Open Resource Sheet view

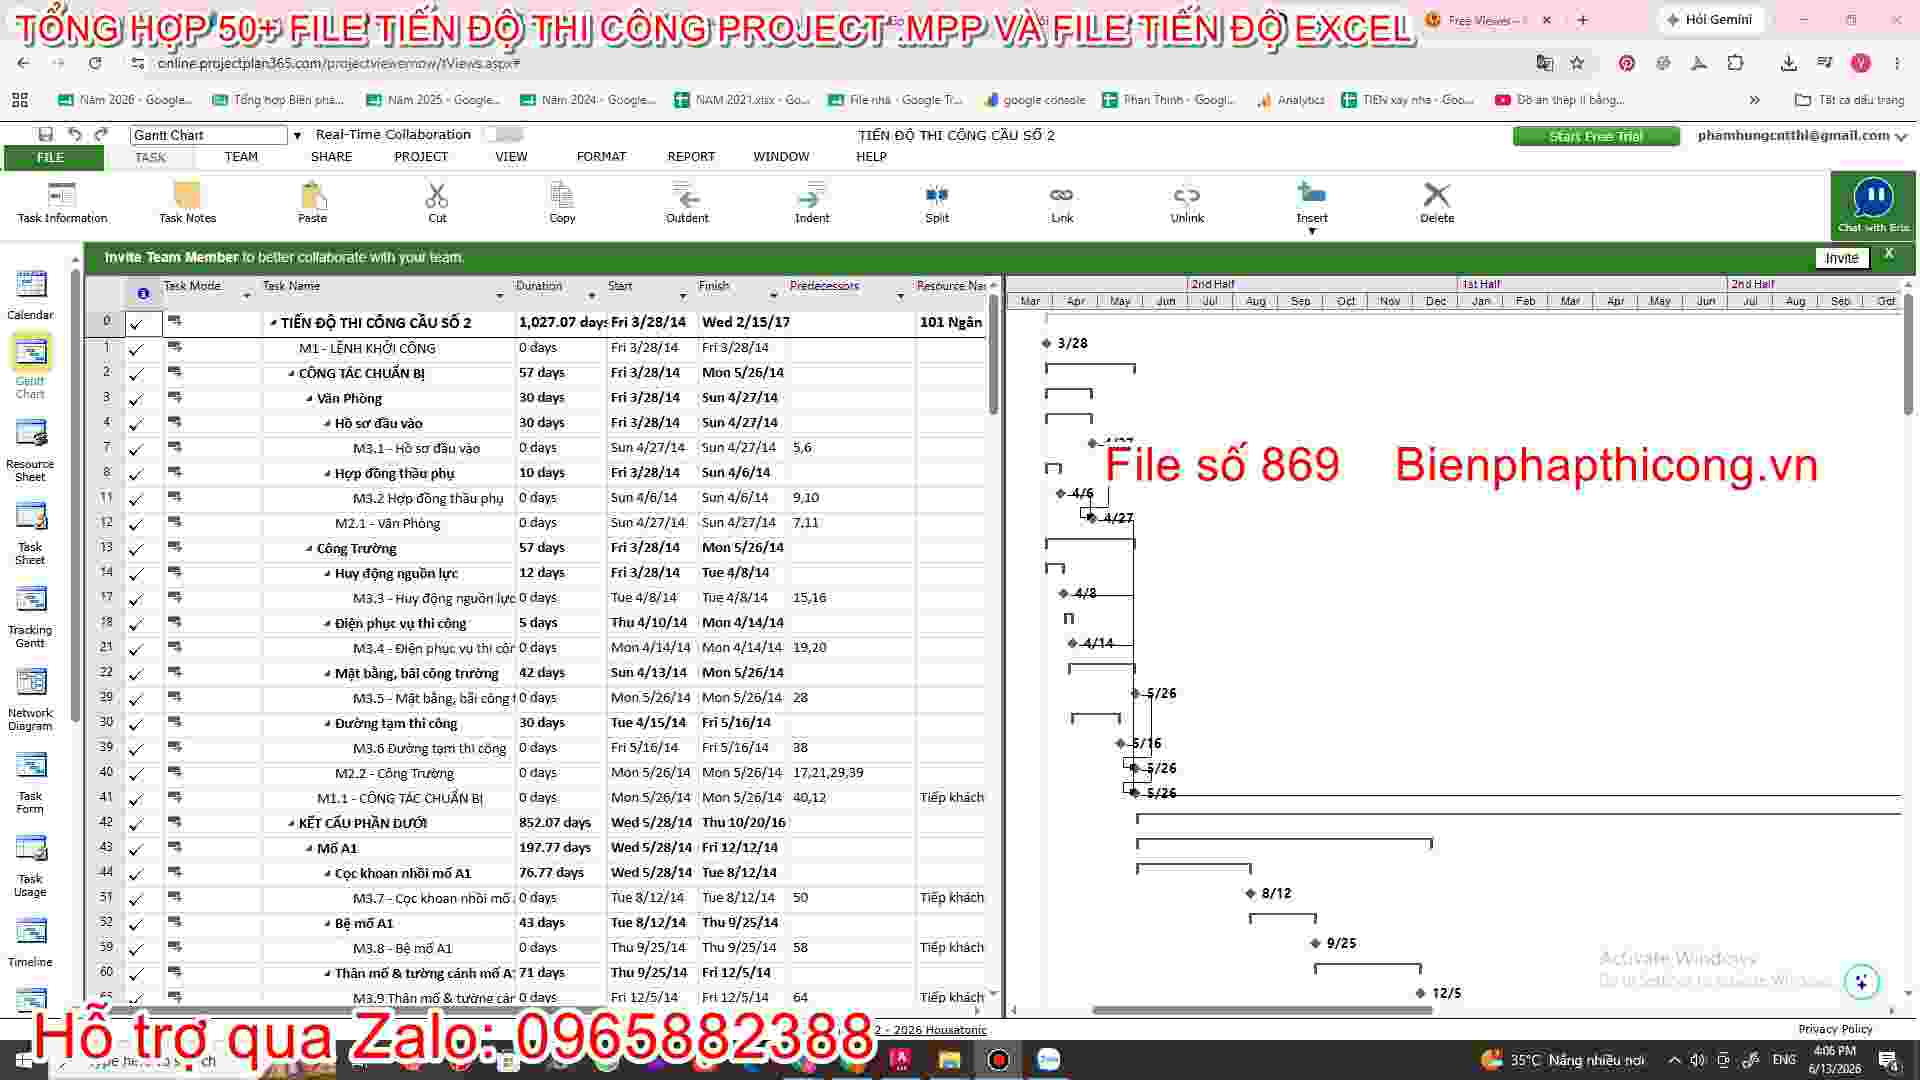click(x=30, y=434)
